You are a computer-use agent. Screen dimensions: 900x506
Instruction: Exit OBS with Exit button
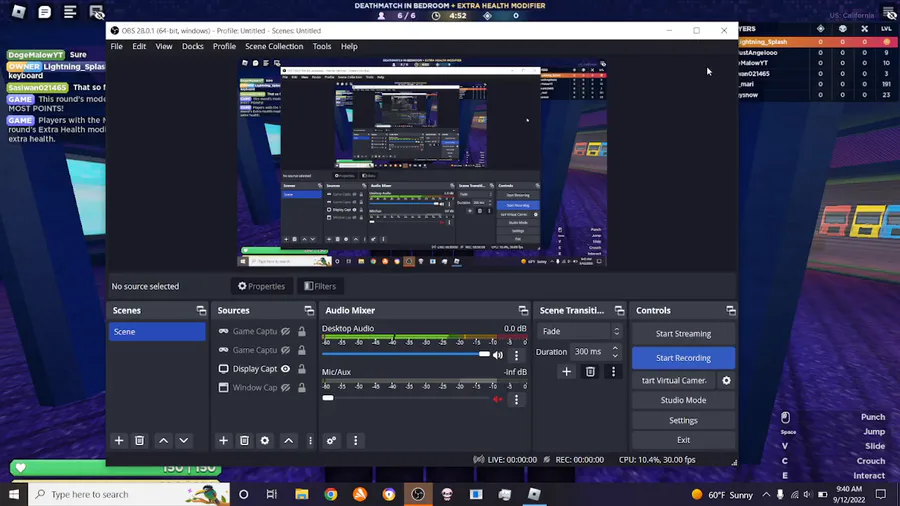coord(683,440)
